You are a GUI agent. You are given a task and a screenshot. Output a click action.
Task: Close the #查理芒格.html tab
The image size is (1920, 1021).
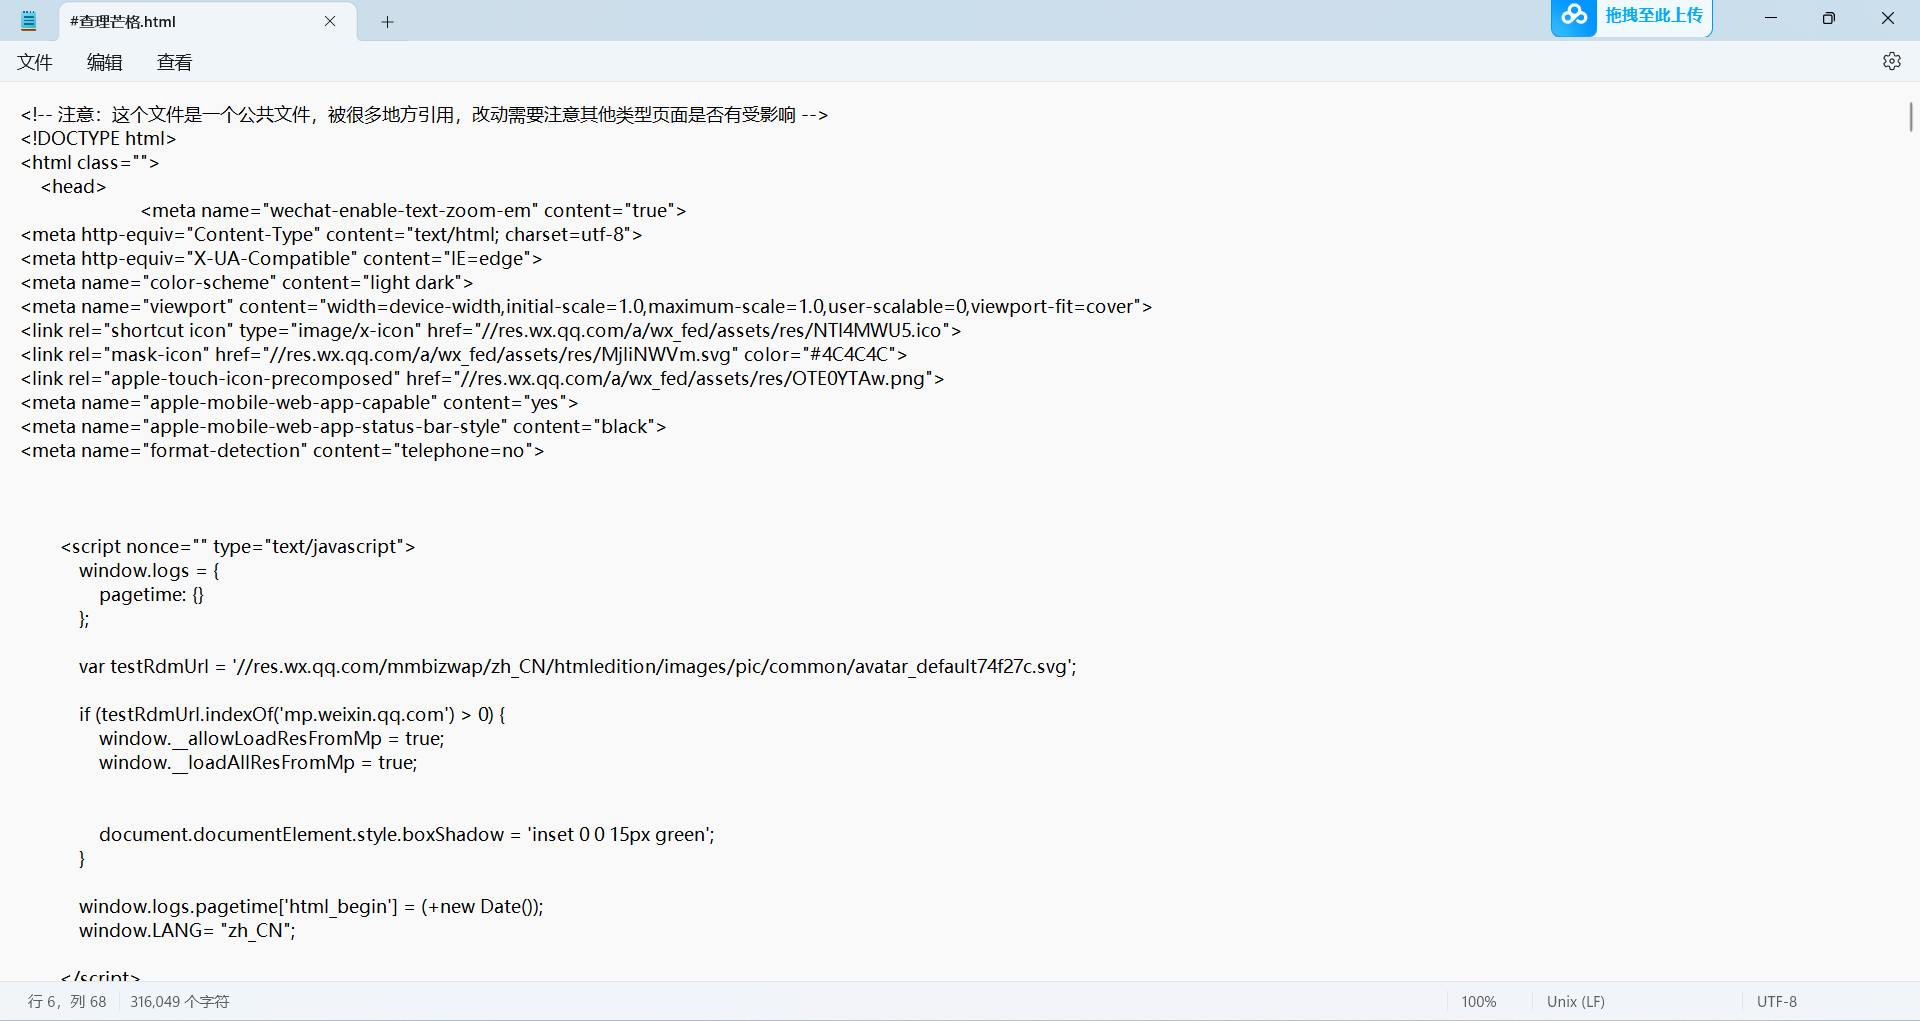330,21
